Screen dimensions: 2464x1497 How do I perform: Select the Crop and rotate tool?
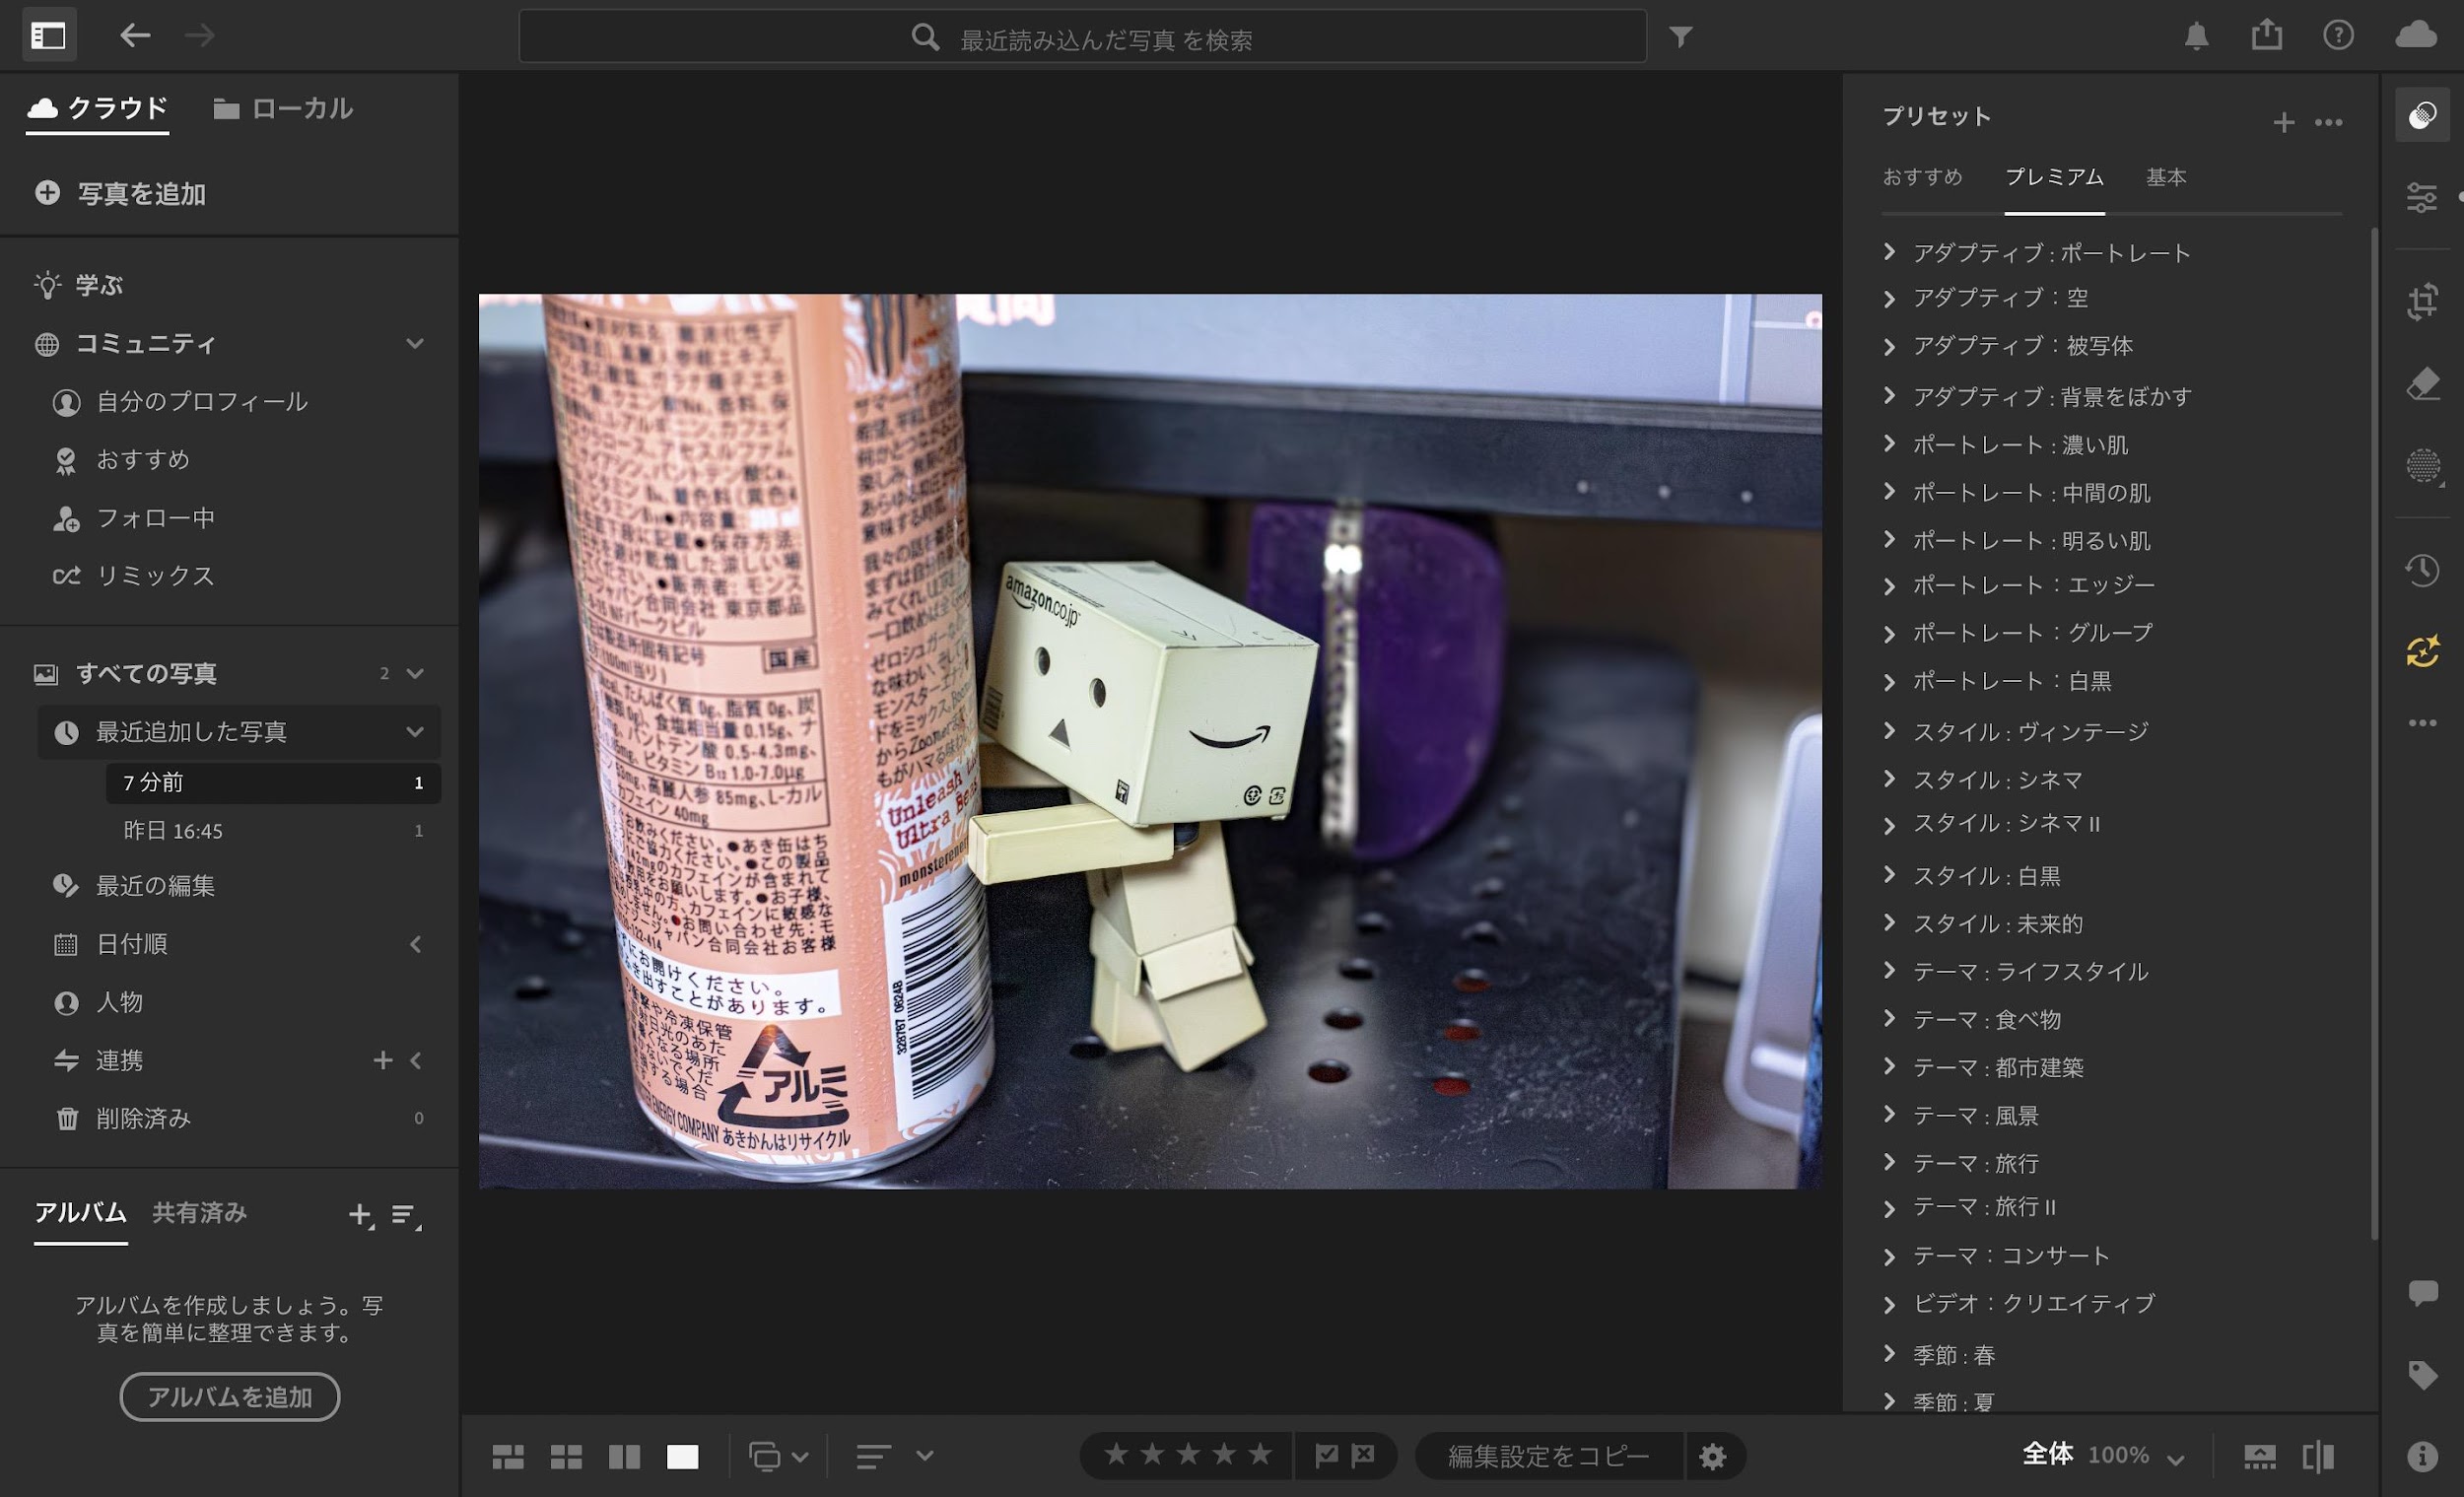2422,301
